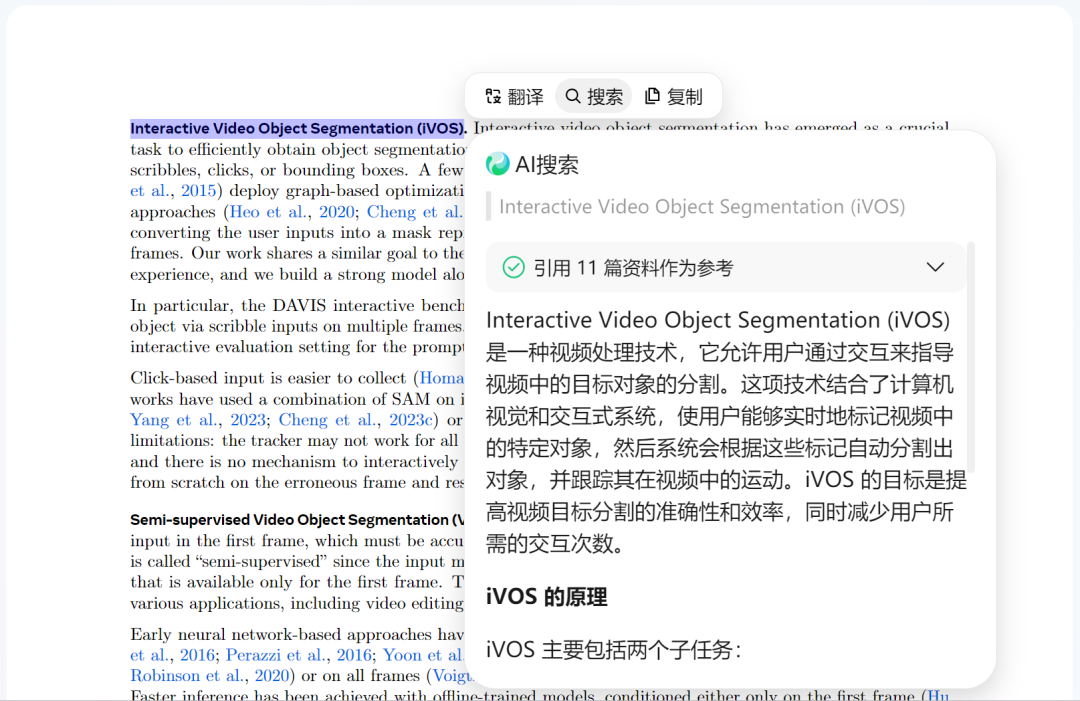Select the 翻译 toolbar option
Viewport: 1080px width, 701px height.
coord(515,96)
